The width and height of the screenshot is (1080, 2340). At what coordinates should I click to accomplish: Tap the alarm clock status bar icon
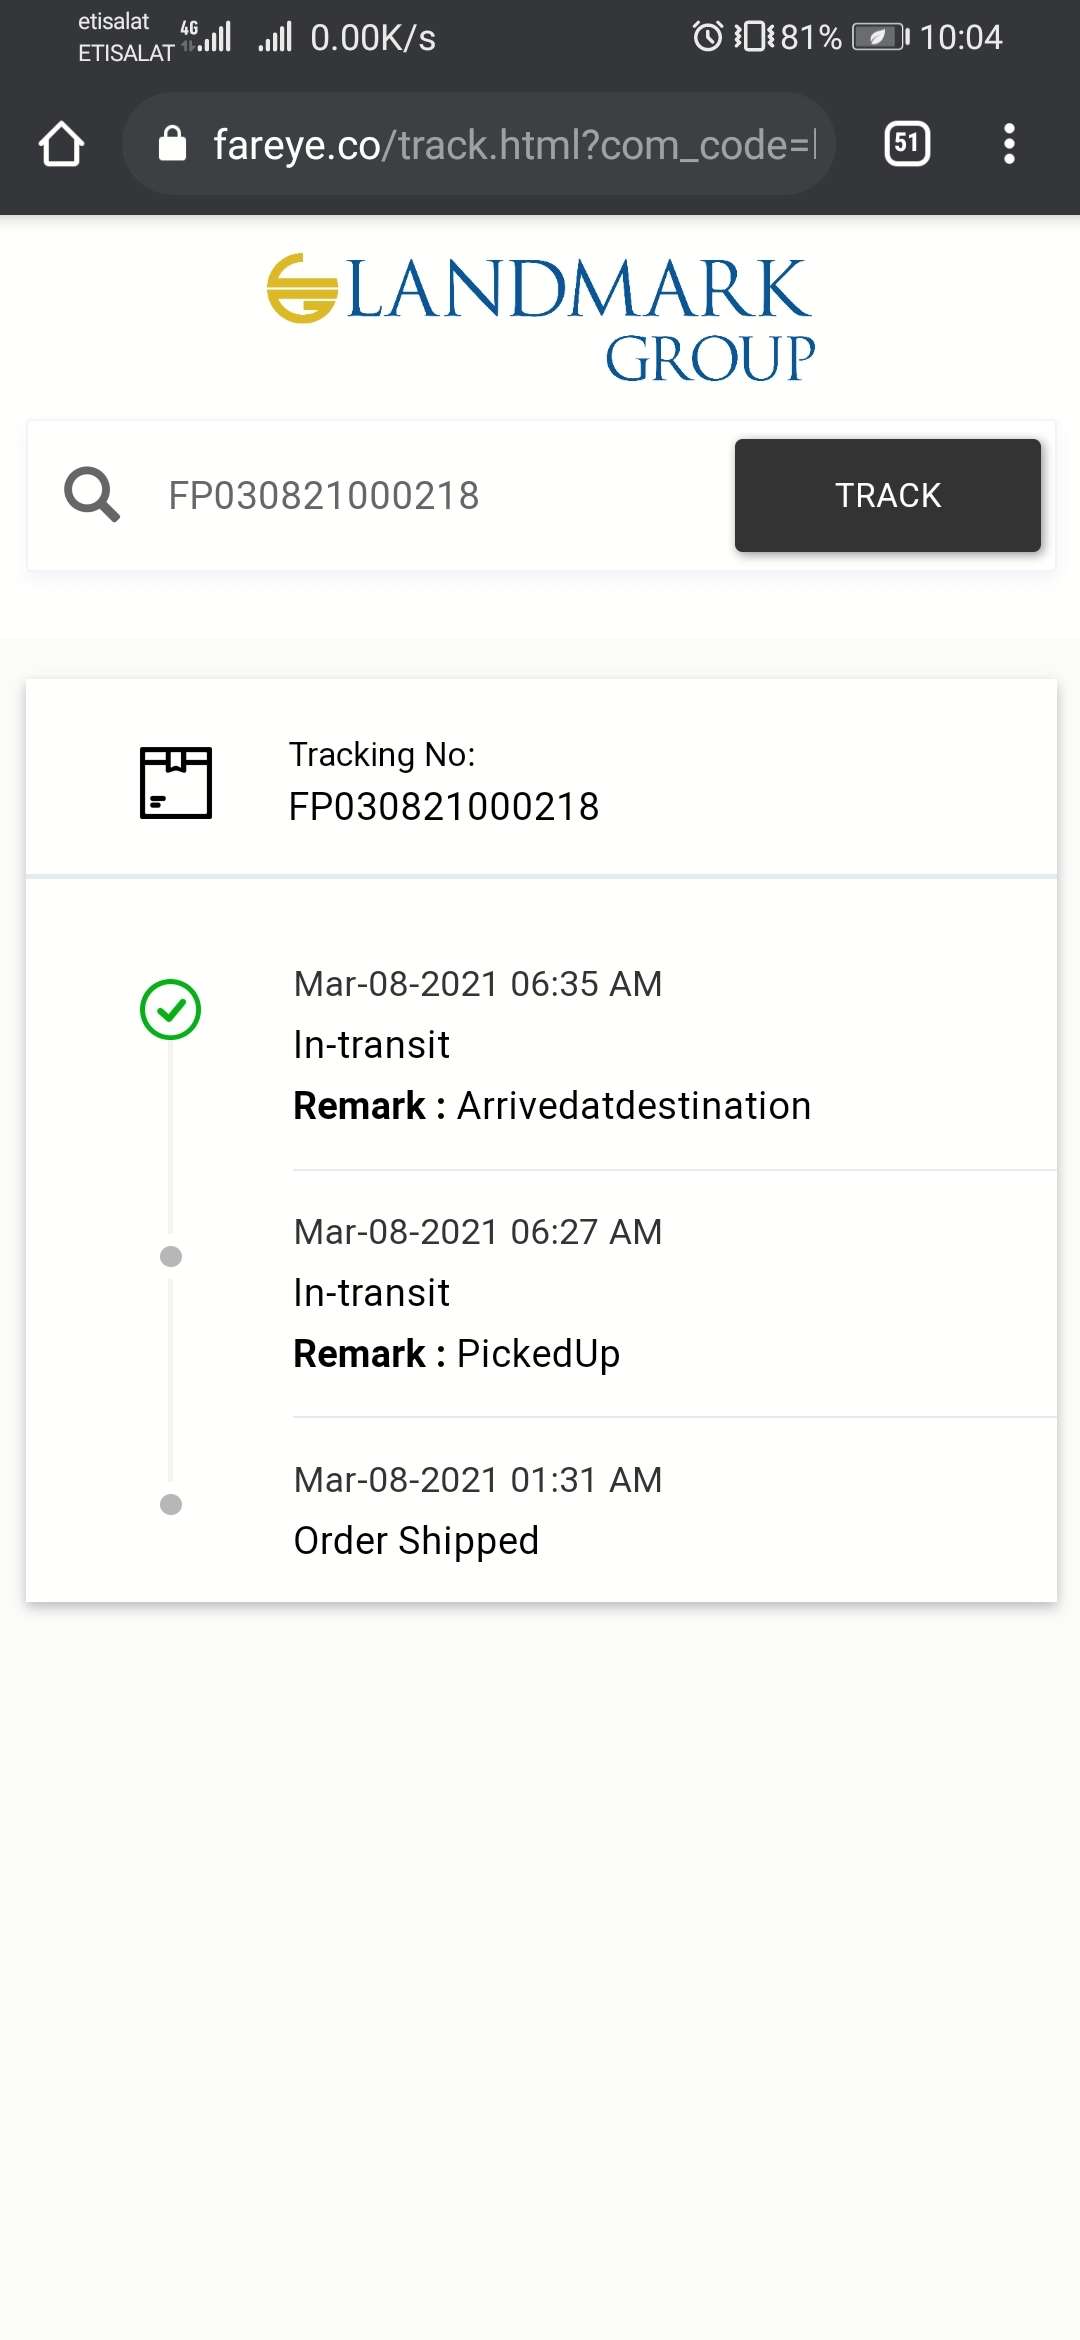pyautogui.click(x=707, y=37)
